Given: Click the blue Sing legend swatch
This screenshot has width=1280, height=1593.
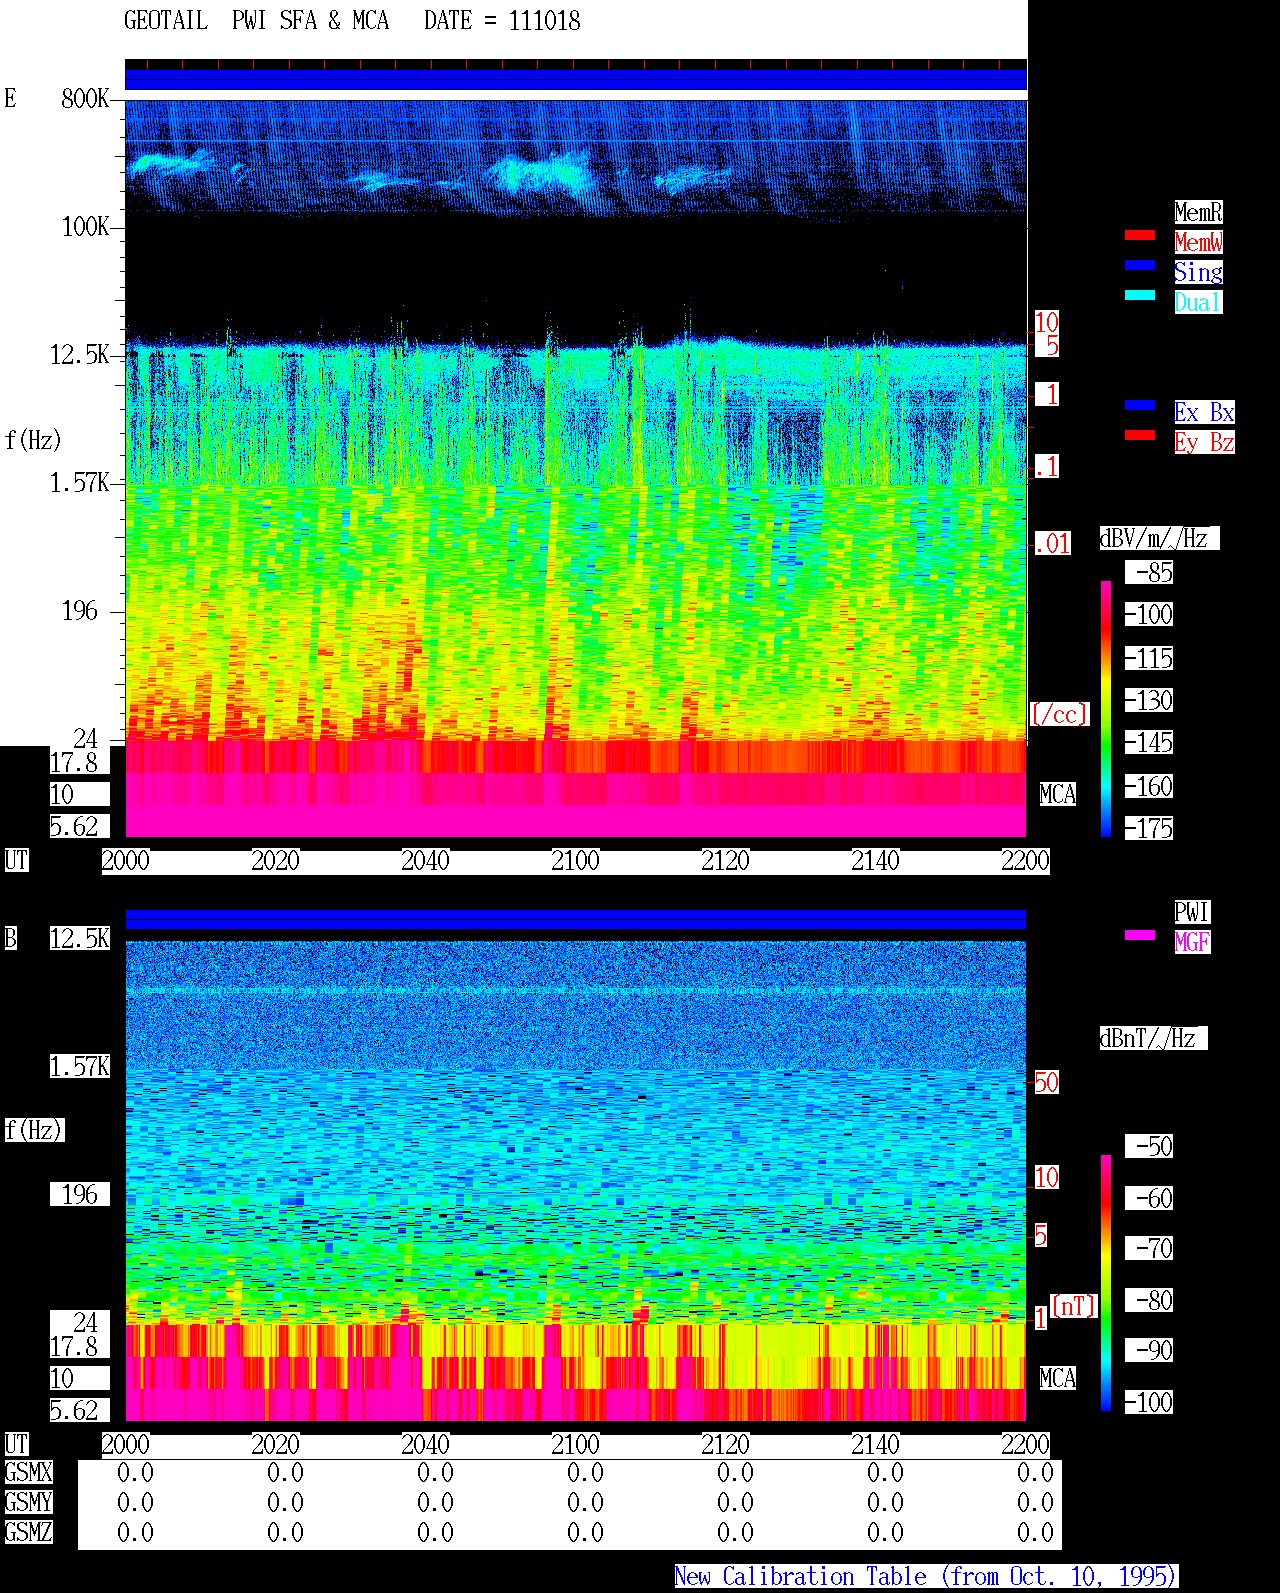Looking at the screenshot, I should 1140,266.
